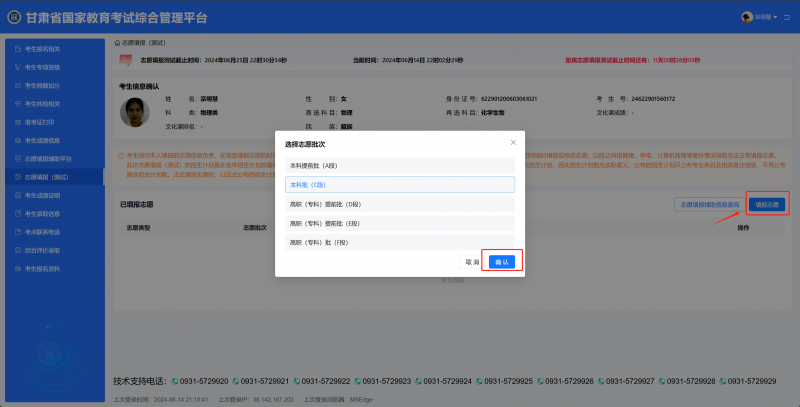
Task: Click the icon beside 考点联系电话 in sidebar
Action: pos(18,231)
